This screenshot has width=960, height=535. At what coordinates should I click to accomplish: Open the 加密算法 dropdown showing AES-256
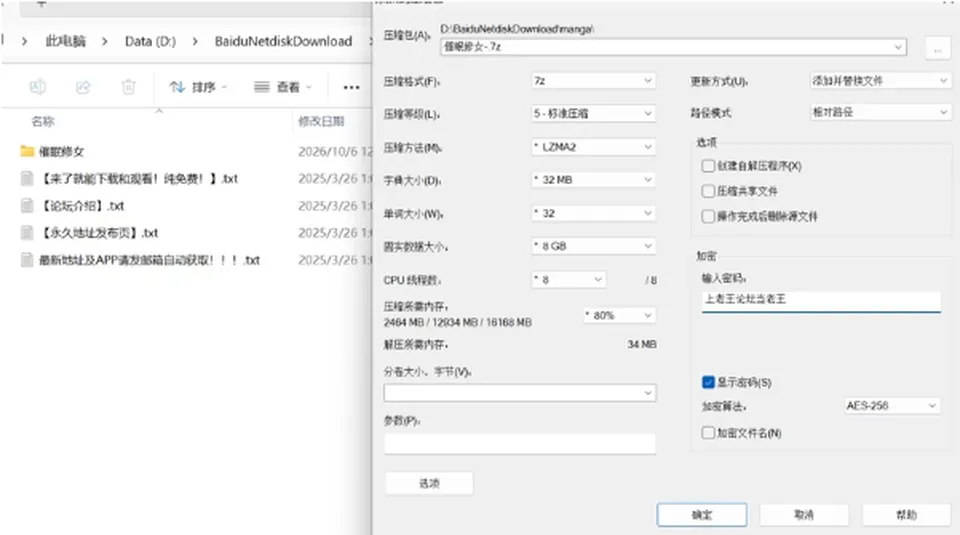tap(891, 405)
